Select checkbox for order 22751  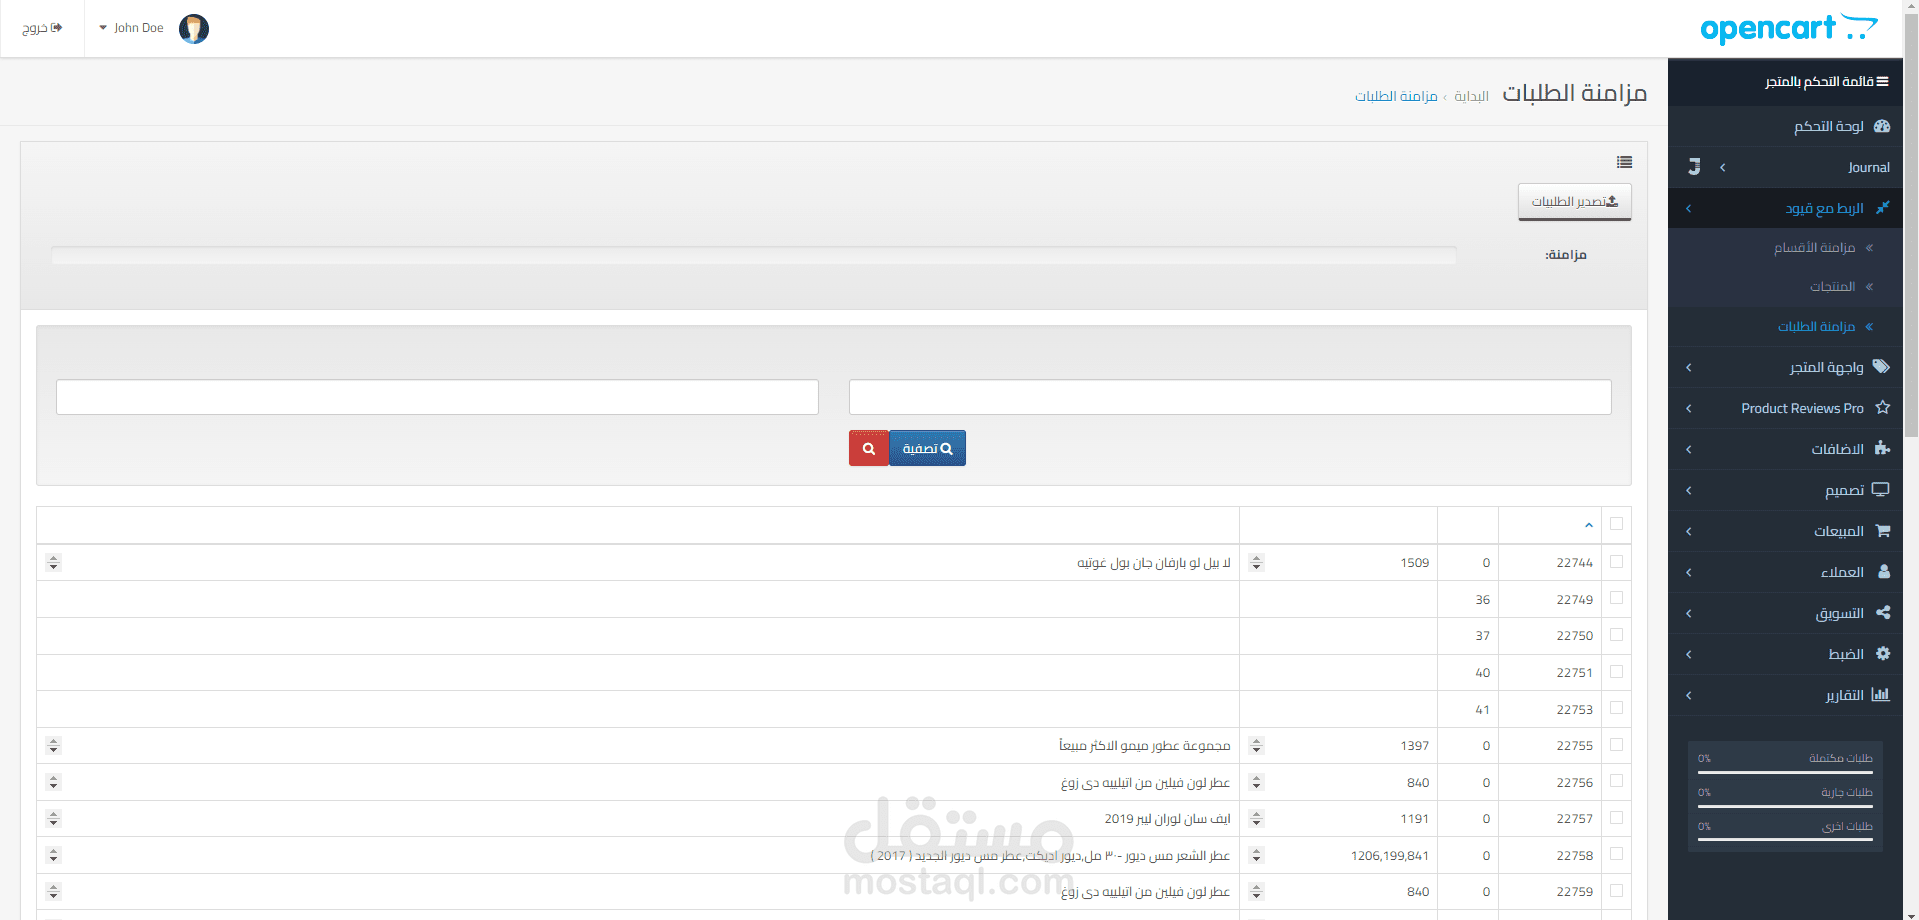(1616, 672)
